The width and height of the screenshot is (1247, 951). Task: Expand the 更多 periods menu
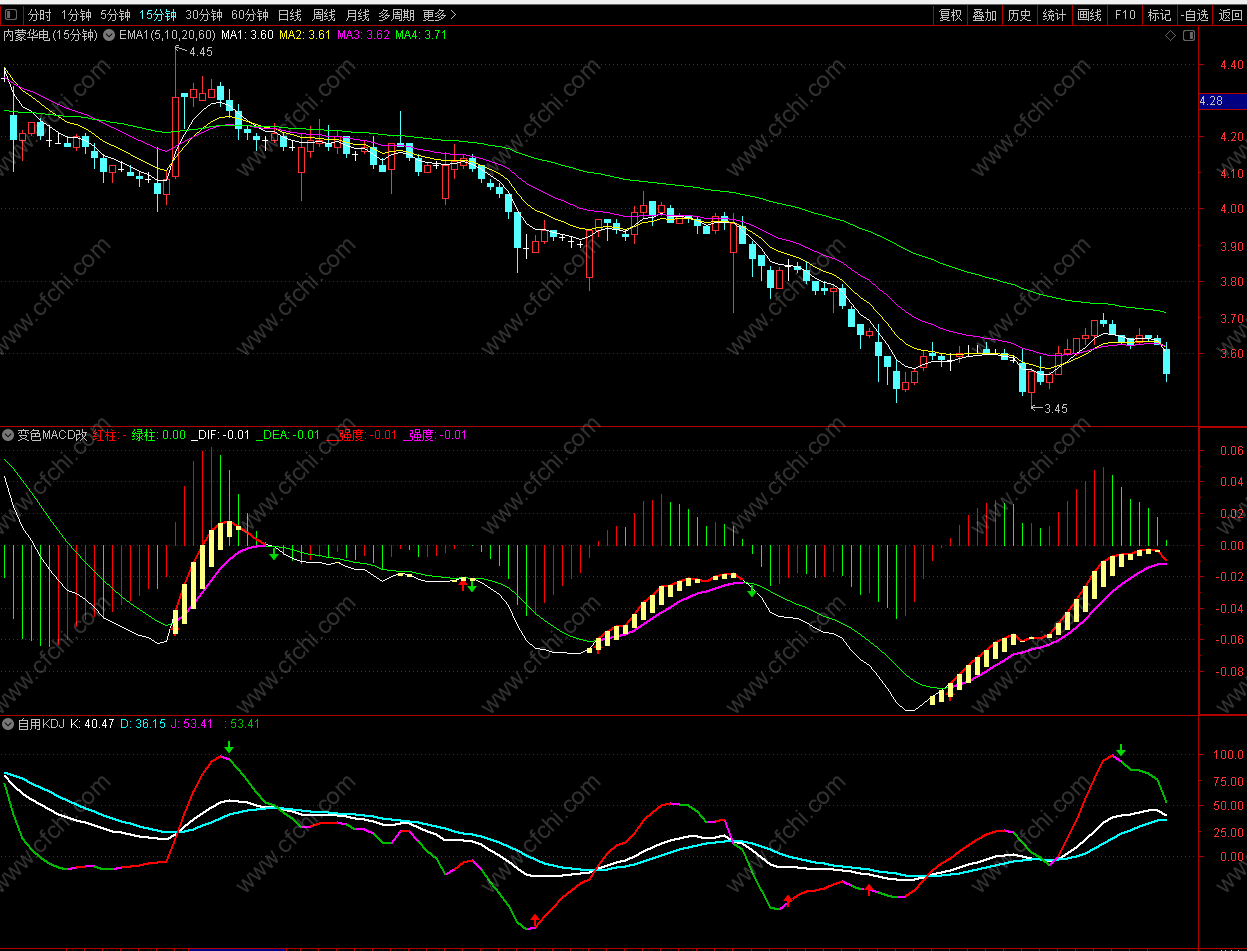[x=440, y=15]
